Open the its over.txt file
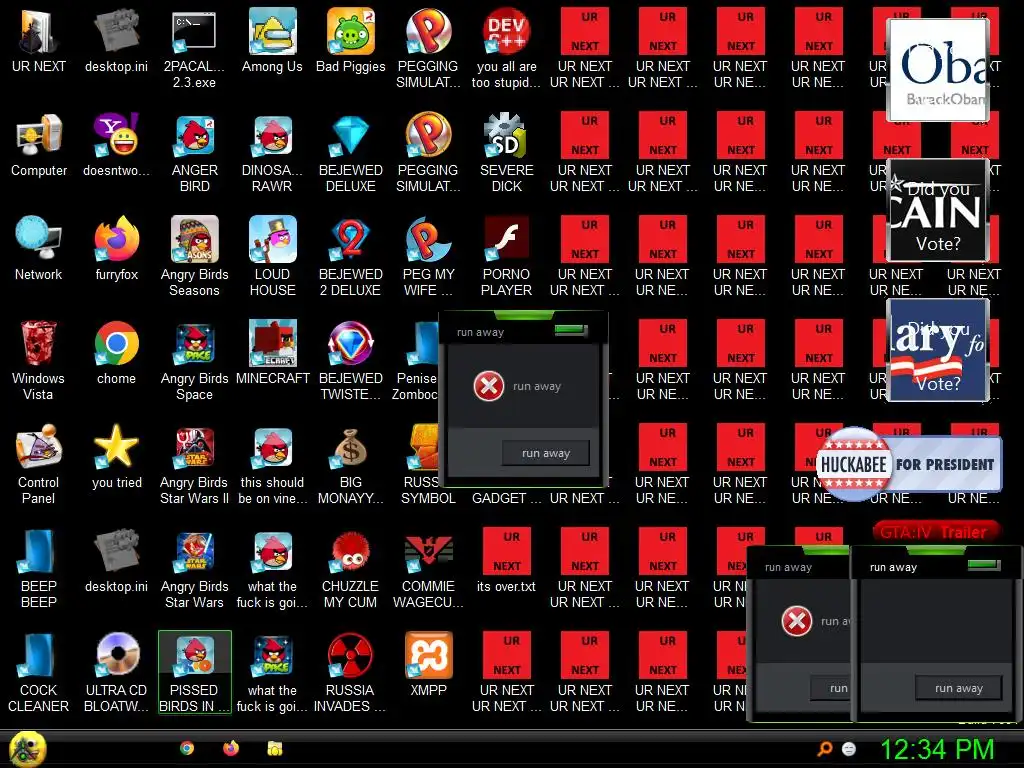The image size is (1024, 768). click(x=507, y=560)
